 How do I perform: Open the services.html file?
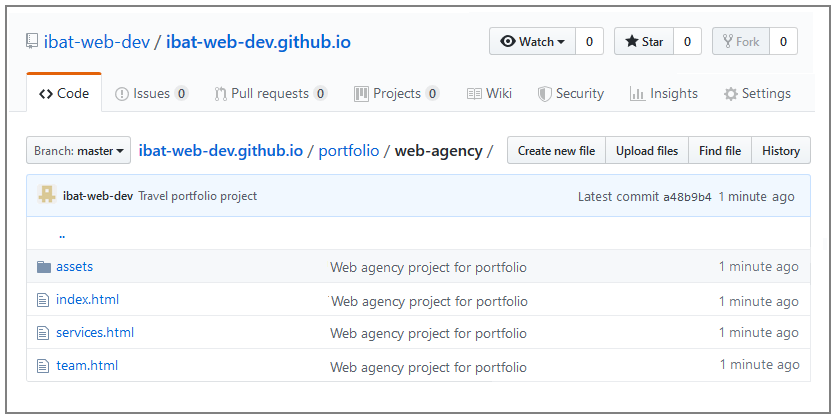tap(95, 333)
